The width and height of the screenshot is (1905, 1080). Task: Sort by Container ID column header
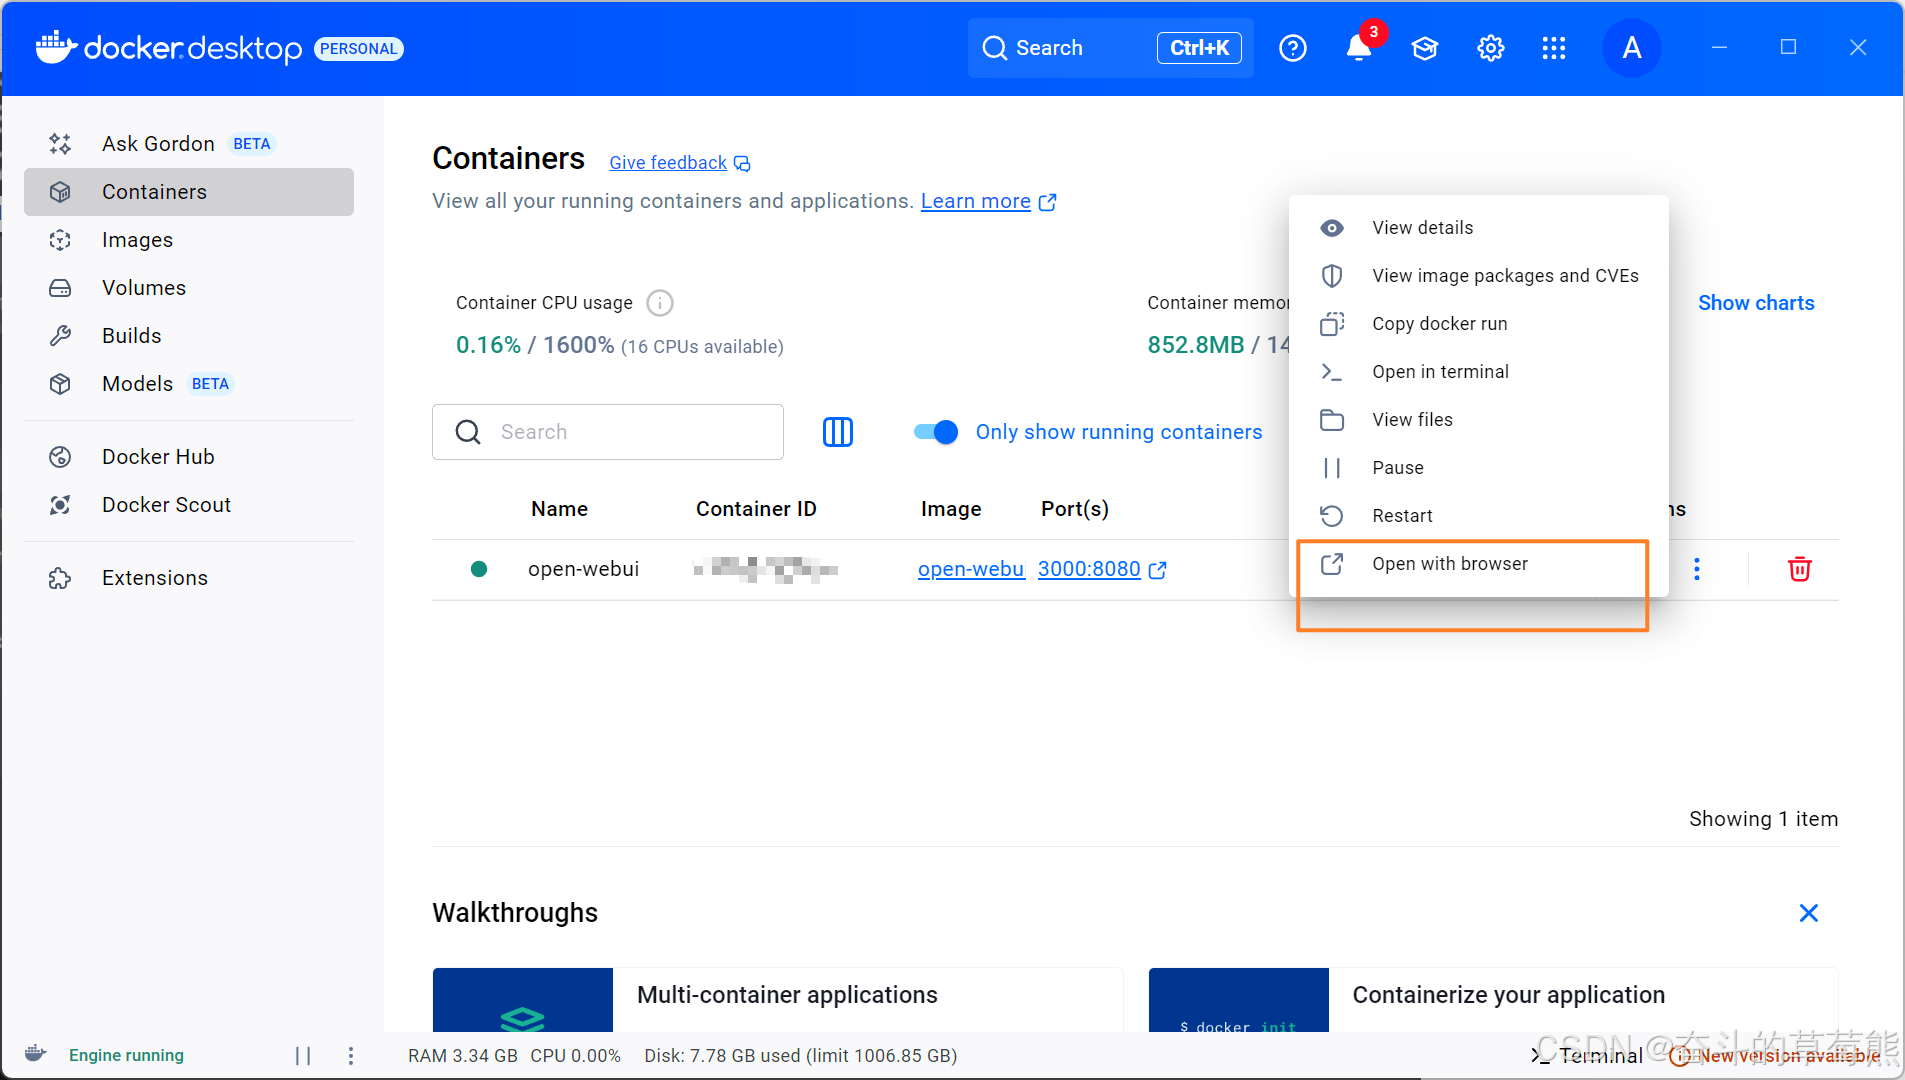coord(756,509)
